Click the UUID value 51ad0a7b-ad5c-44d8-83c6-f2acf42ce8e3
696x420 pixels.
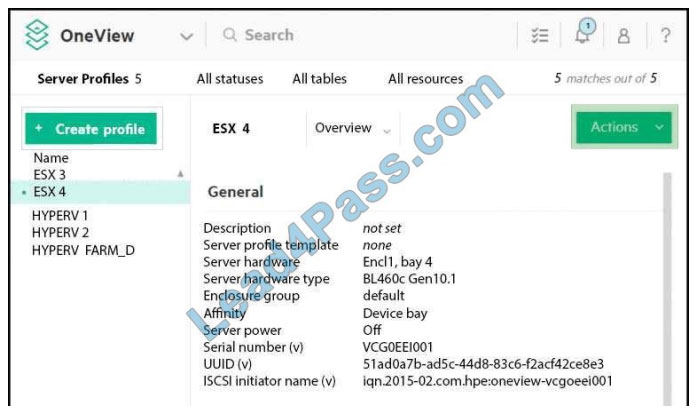[483, 364]
